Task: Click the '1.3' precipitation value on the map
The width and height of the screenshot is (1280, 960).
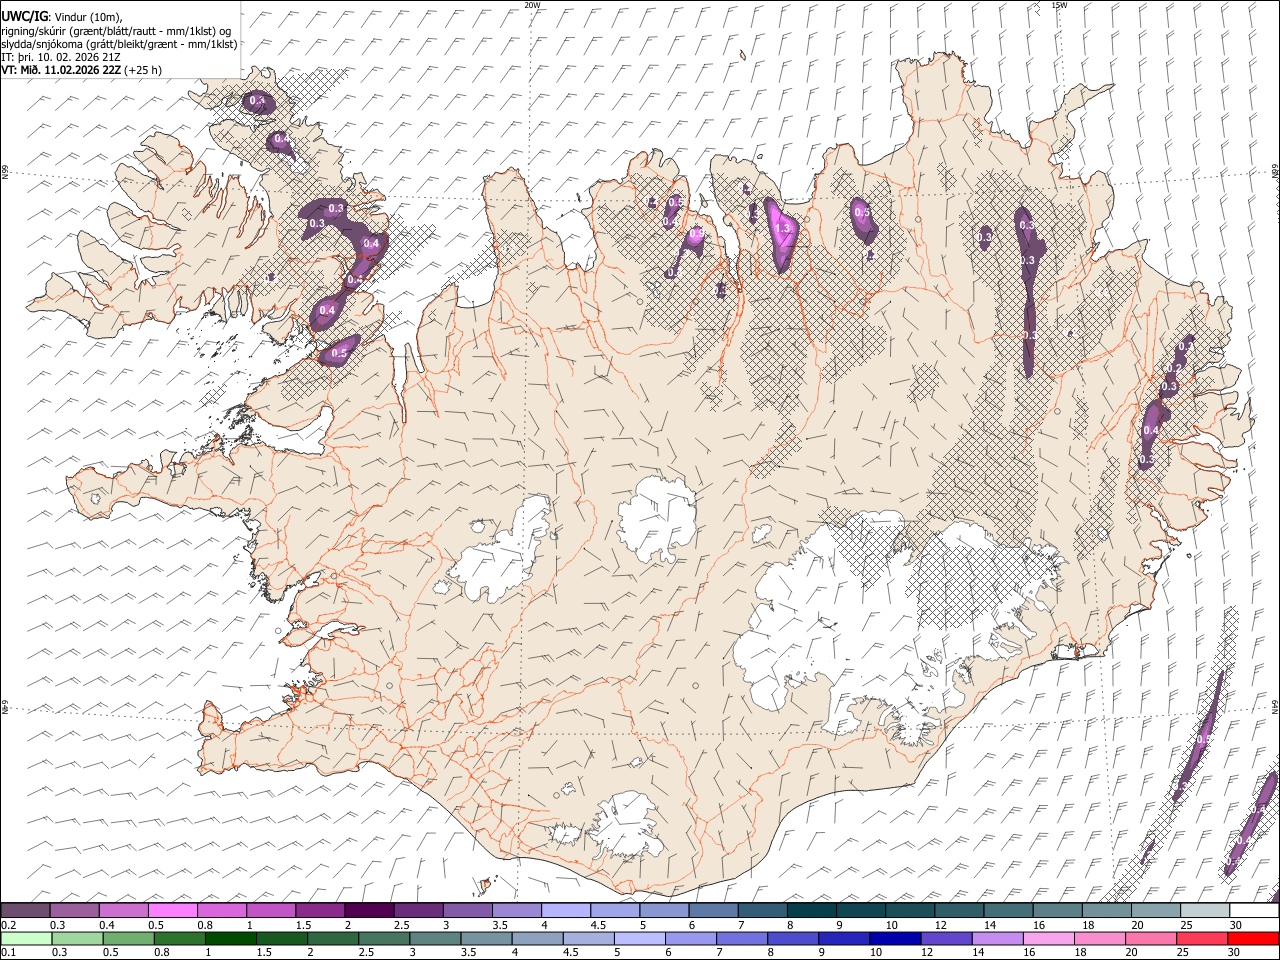Action: click(x=783, y=229)
